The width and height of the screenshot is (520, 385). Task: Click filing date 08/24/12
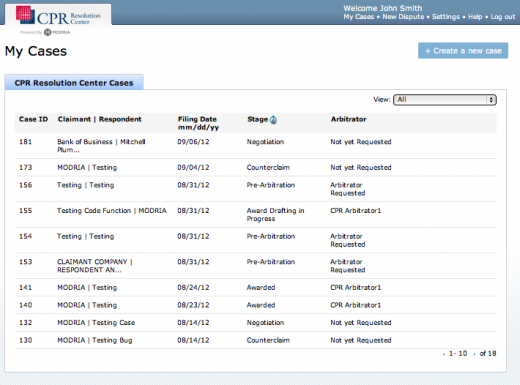click(x=193, y=288)
